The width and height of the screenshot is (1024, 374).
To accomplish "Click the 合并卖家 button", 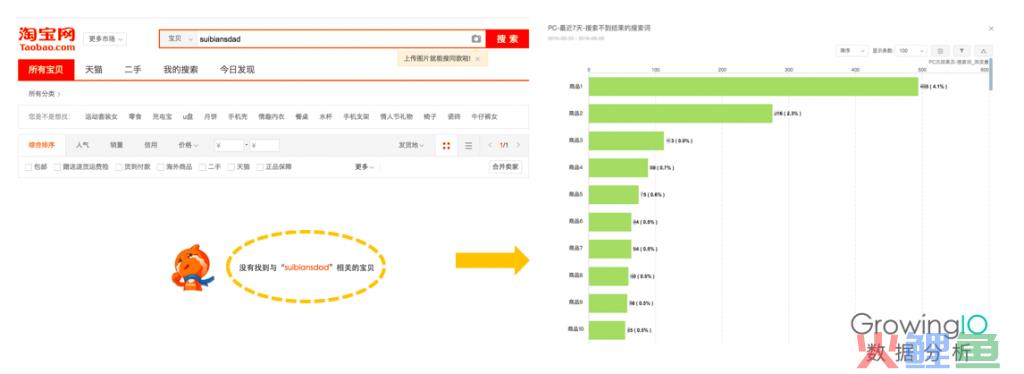I will click(x=505, y=167).
